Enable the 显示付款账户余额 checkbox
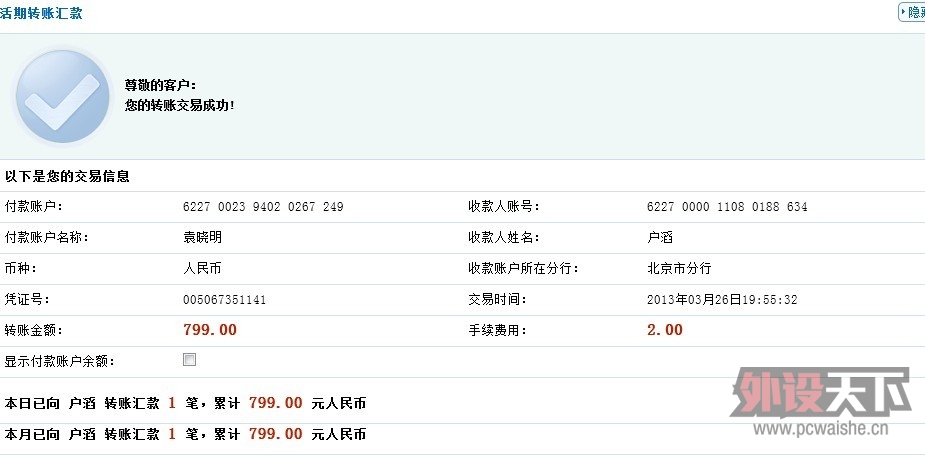The width and height of the screenshot is (925, 457). pos(190,360)
